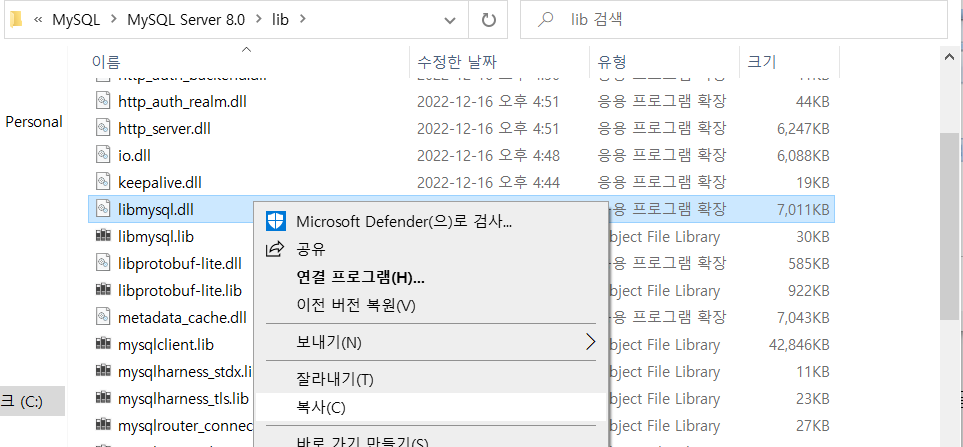The height and width of the screenshot is (447, 963).
Task: Click the mysqlharness_stdx library icon
Action: coord(103,371)
